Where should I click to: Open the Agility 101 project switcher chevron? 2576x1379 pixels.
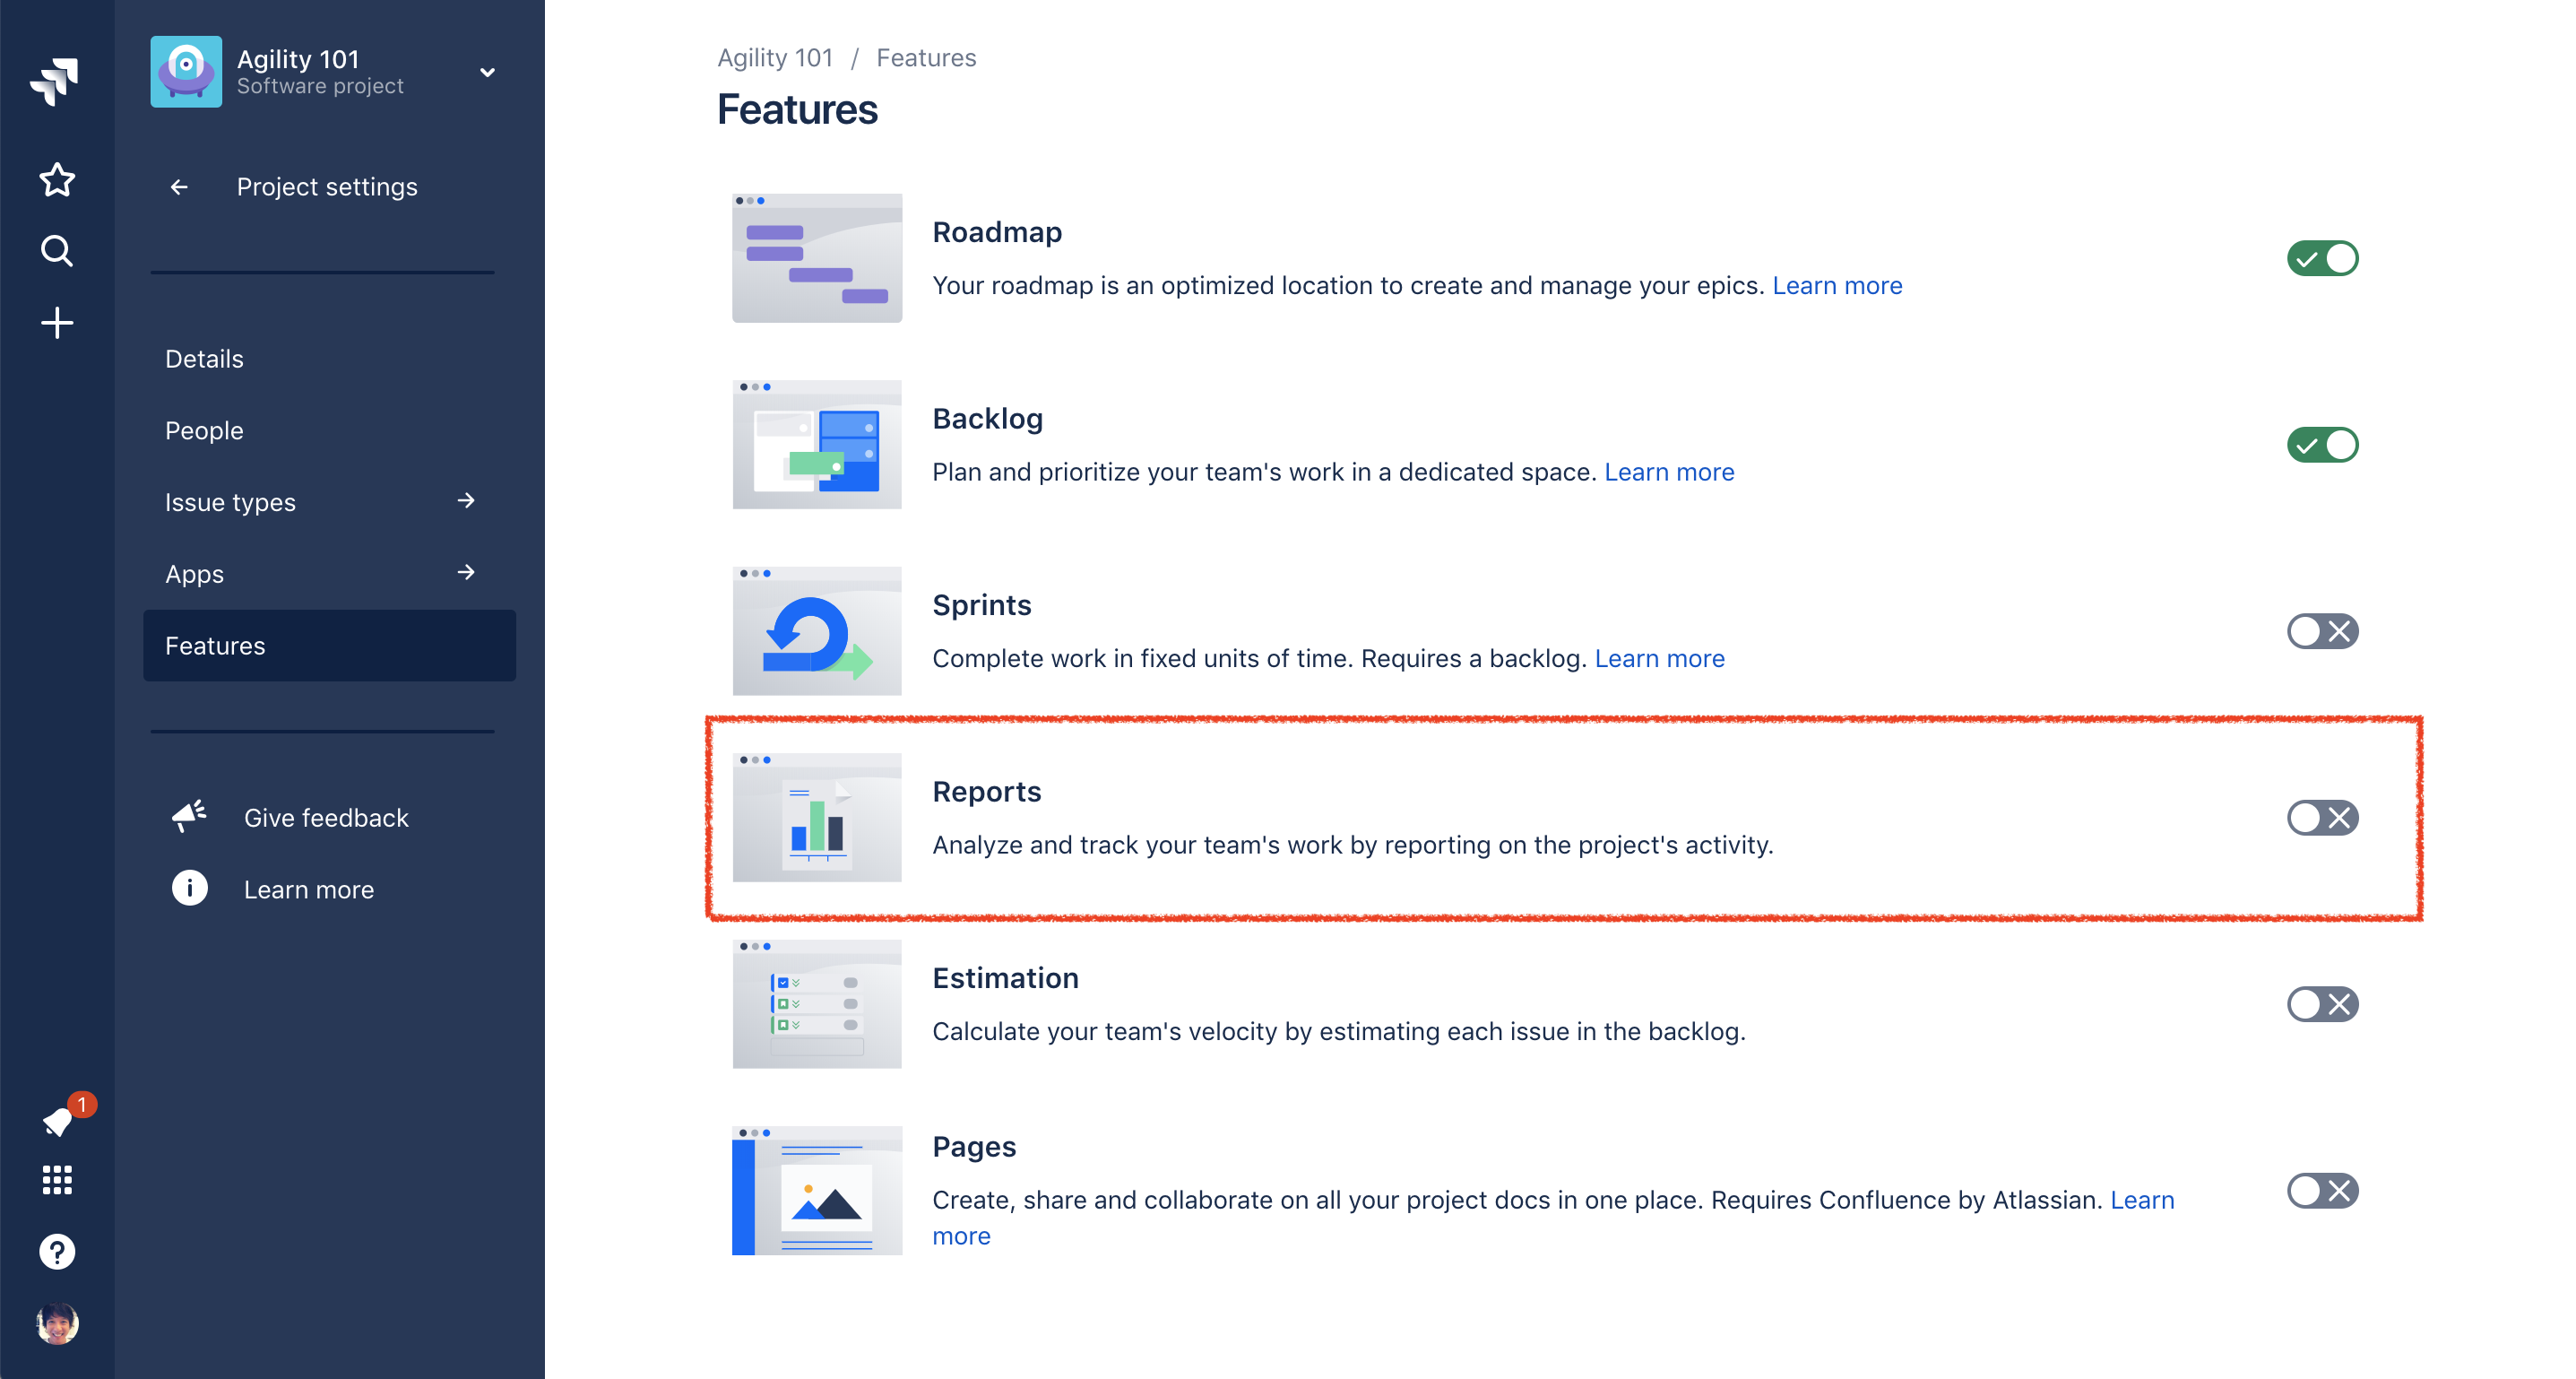(487, 71)
